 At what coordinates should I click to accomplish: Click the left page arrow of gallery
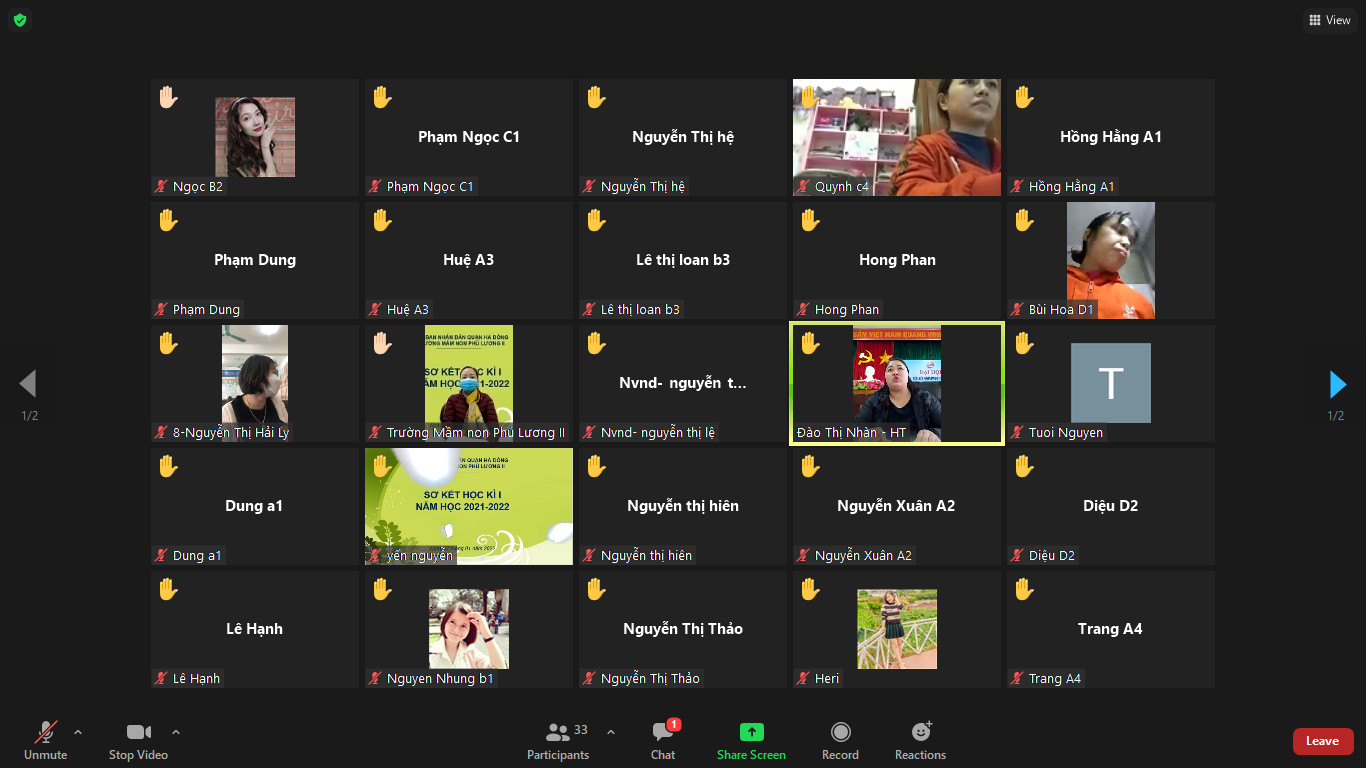[x=28, y=384]
